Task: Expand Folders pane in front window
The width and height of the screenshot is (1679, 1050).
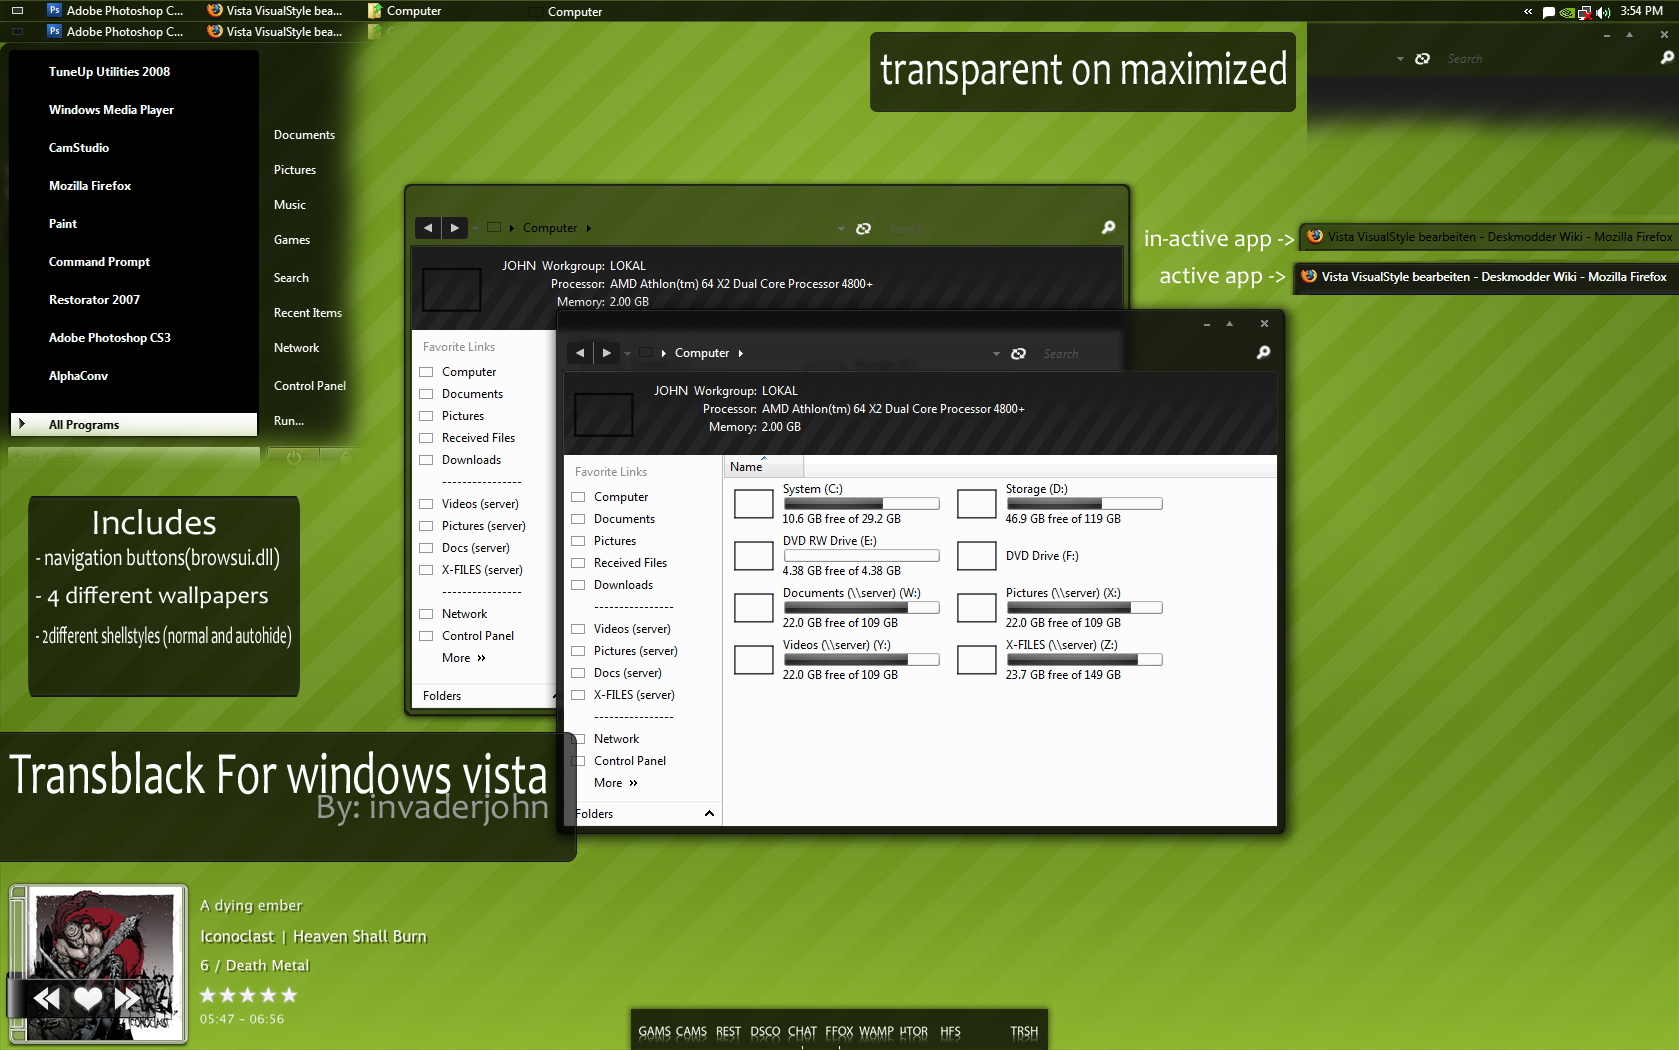Action: click(642, 814)
